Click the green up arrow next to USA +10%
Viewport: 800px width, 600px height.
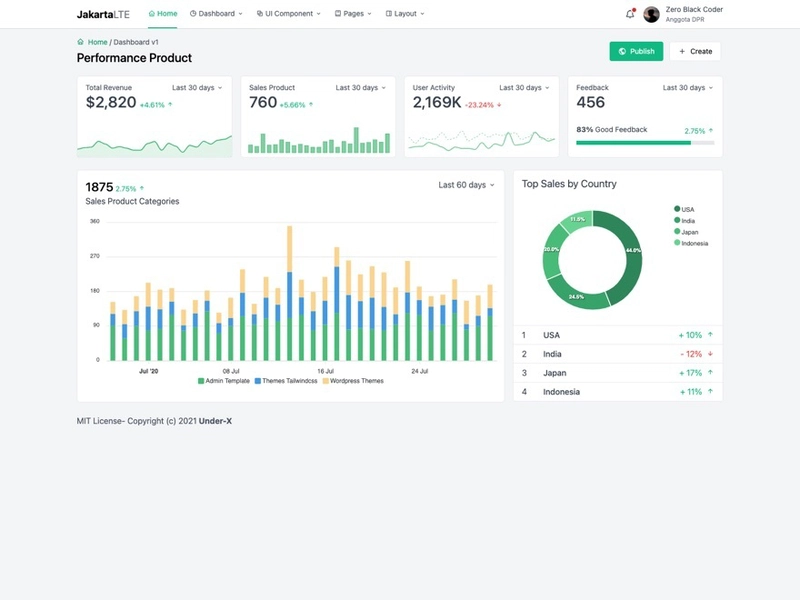click(x=710, y=335)
